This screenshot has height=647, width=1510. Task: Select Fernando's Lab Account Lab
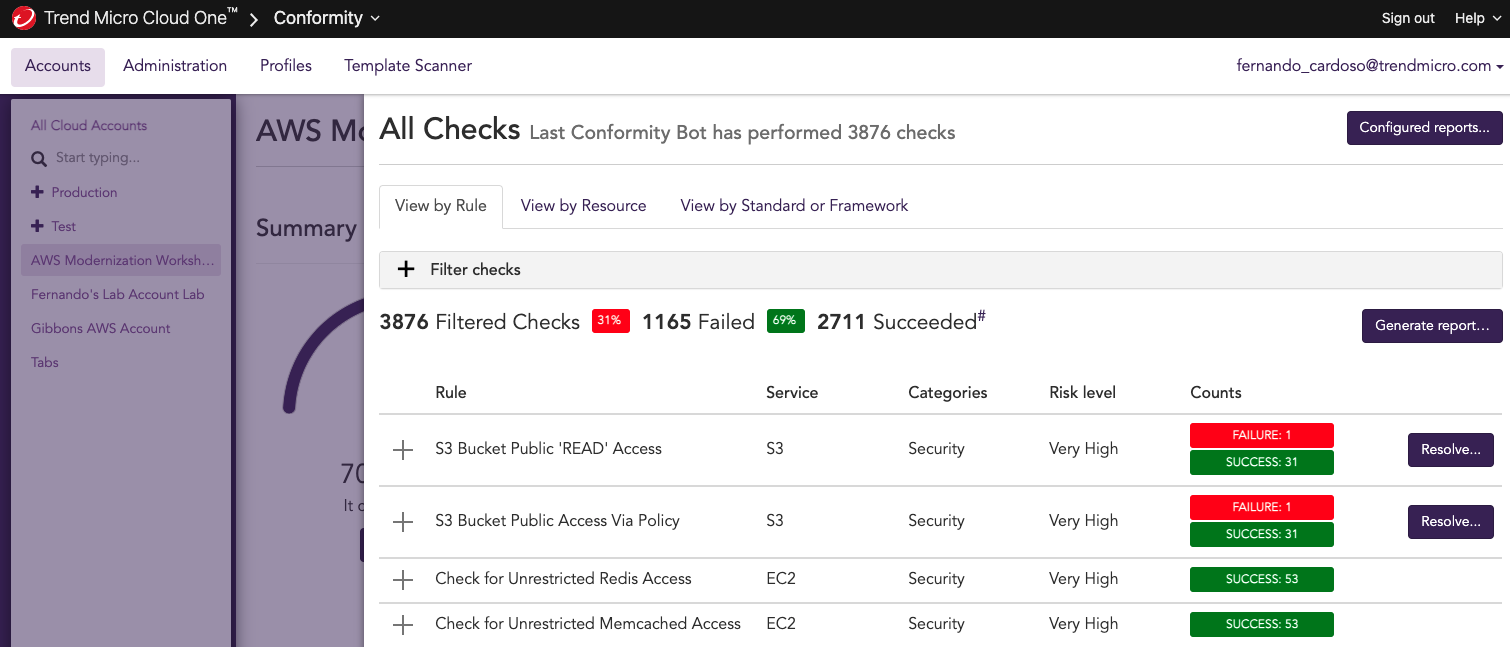(118, 295)
